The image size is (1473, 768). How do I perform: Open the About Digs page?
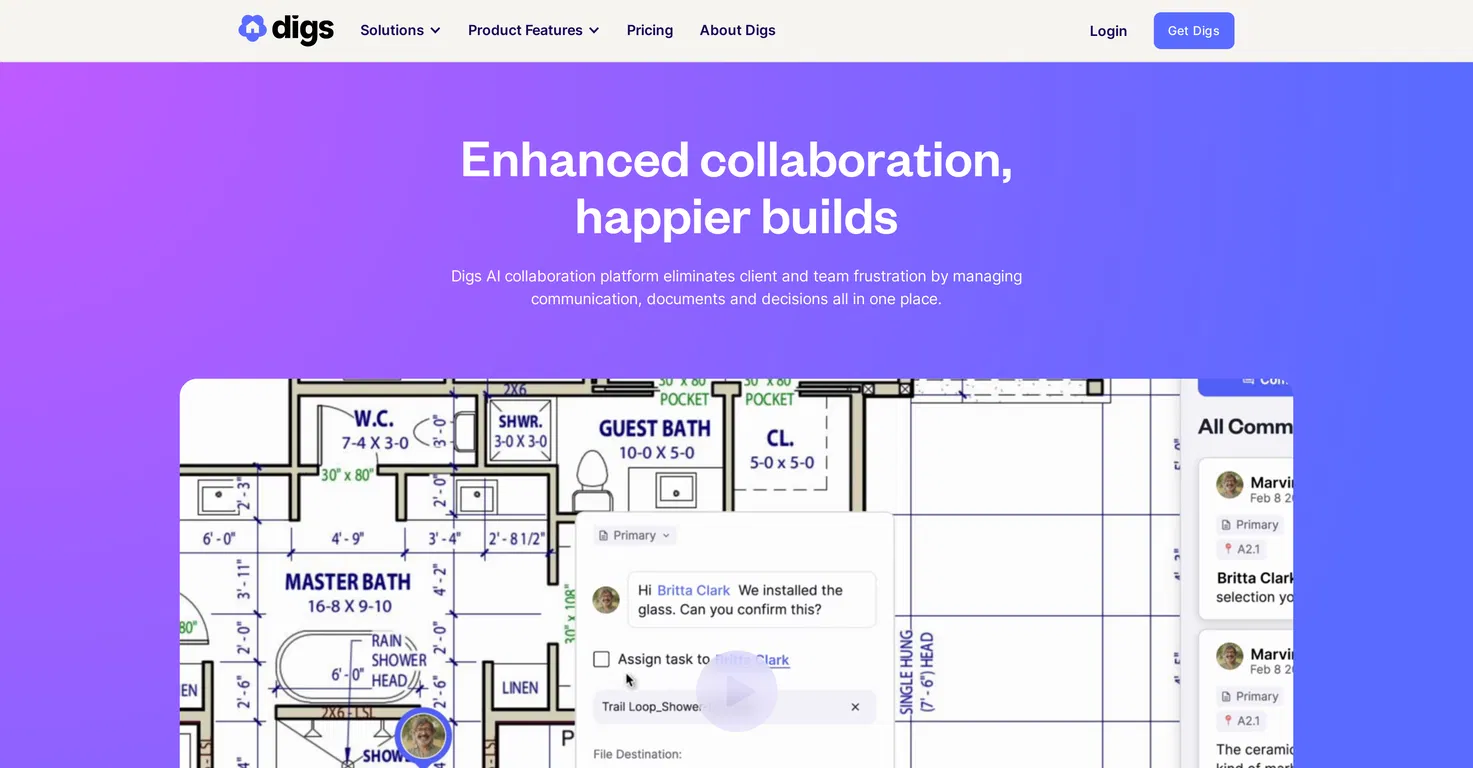(738, 30)
